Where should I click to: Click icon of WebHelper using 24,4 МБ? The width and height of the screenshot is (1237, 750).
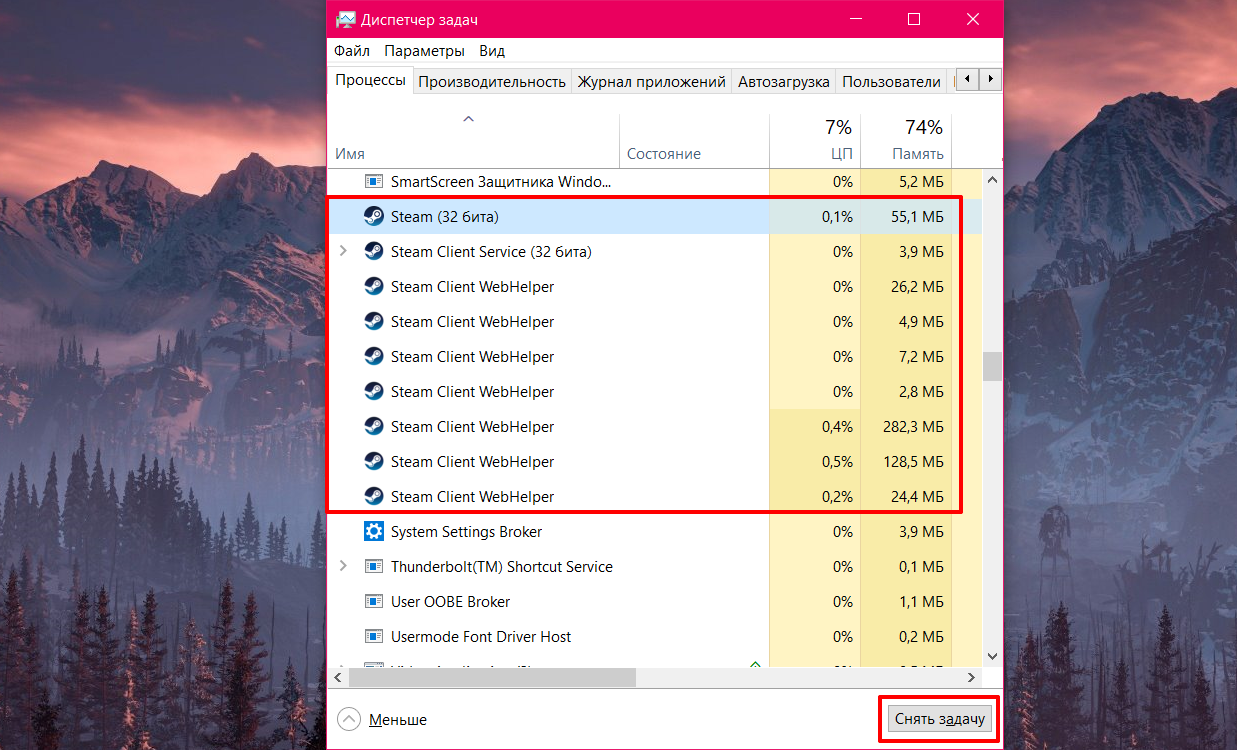tap(374, 497)
